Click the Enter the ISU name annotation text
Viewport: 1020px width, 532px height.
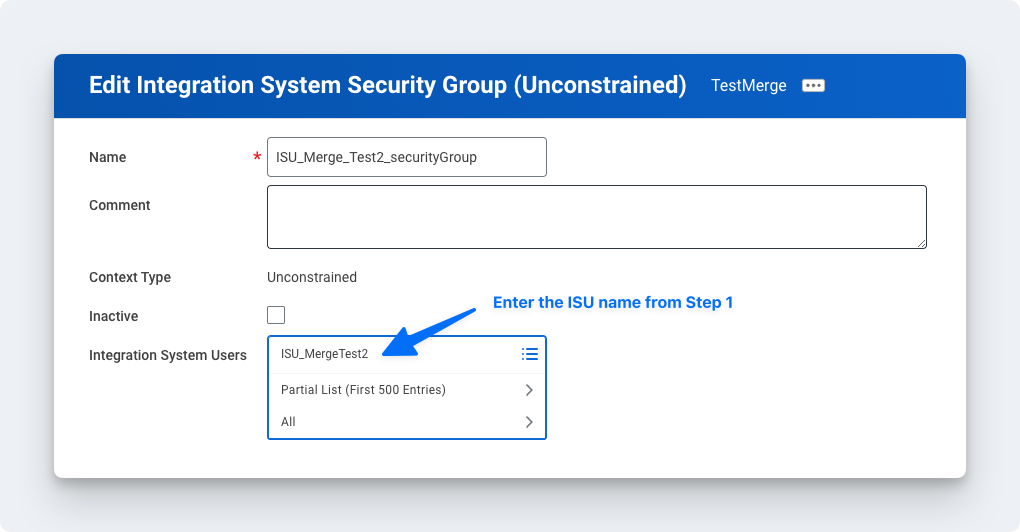(613, 302)
